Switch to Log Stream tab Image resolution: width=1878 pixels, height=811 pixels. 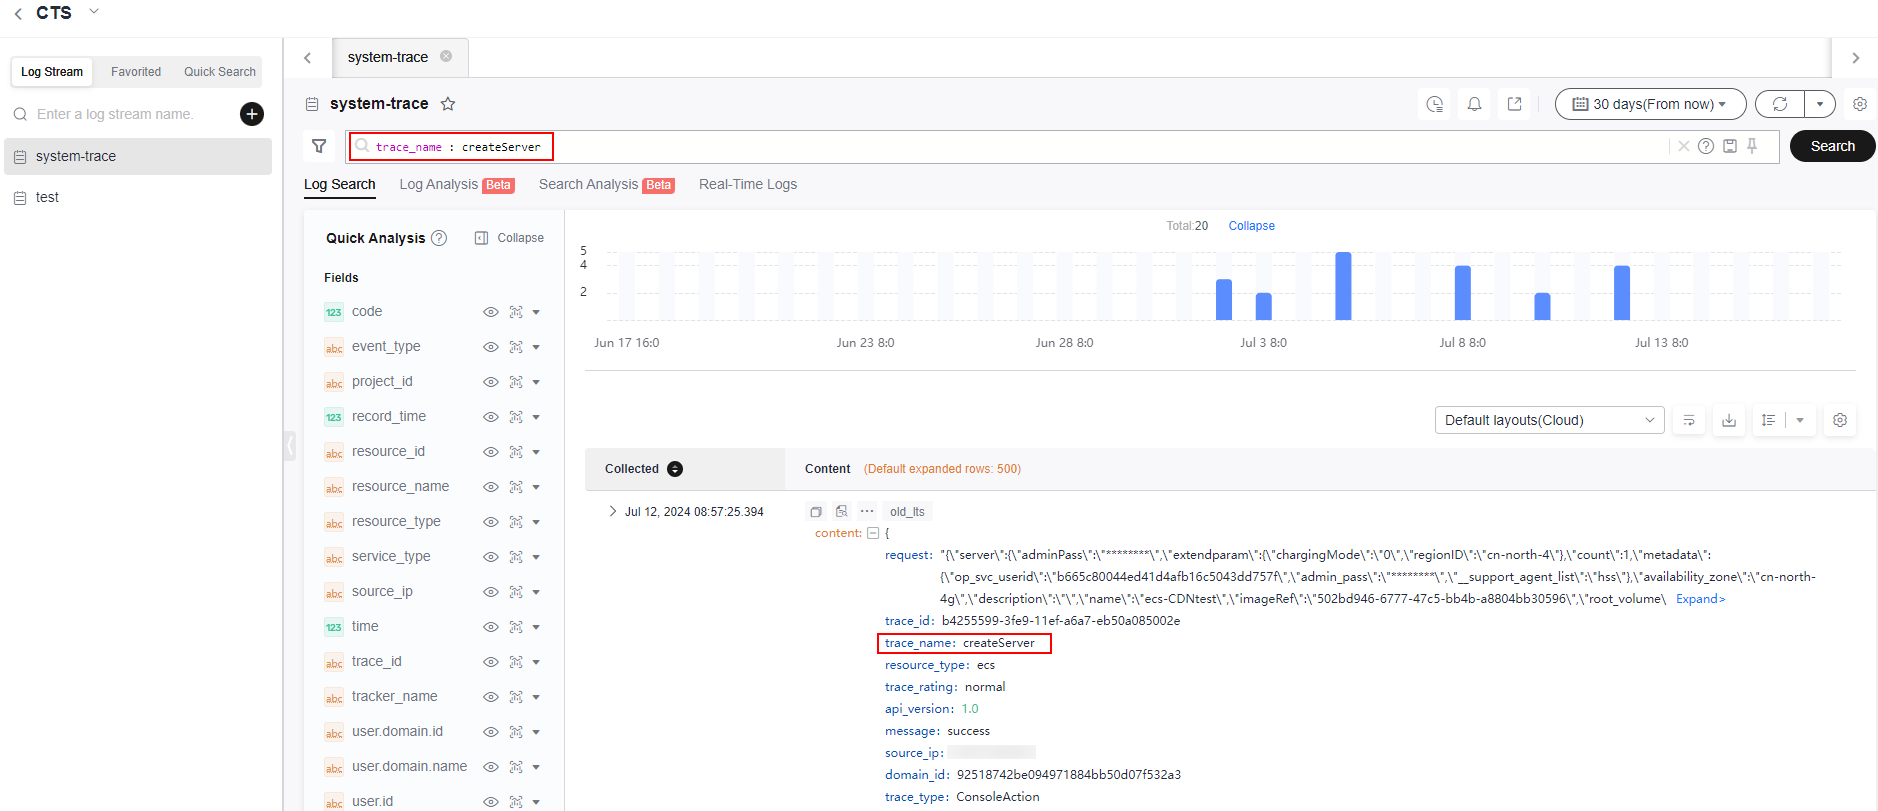pyautogui.click(x=52, y=72)
